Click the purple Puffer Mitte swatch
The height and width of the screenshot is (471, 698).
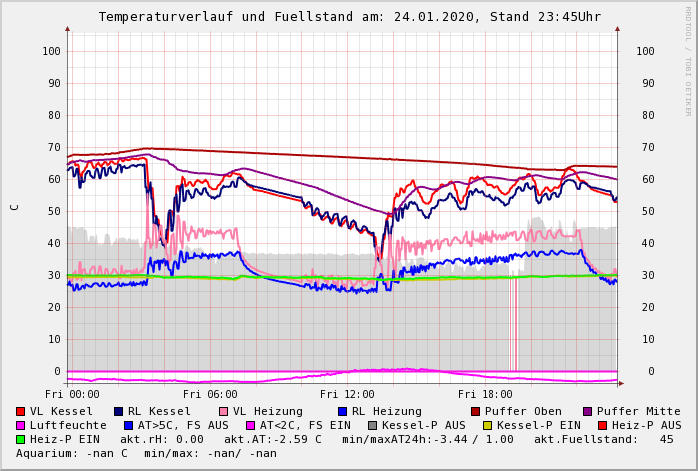[x=588, y=411]
